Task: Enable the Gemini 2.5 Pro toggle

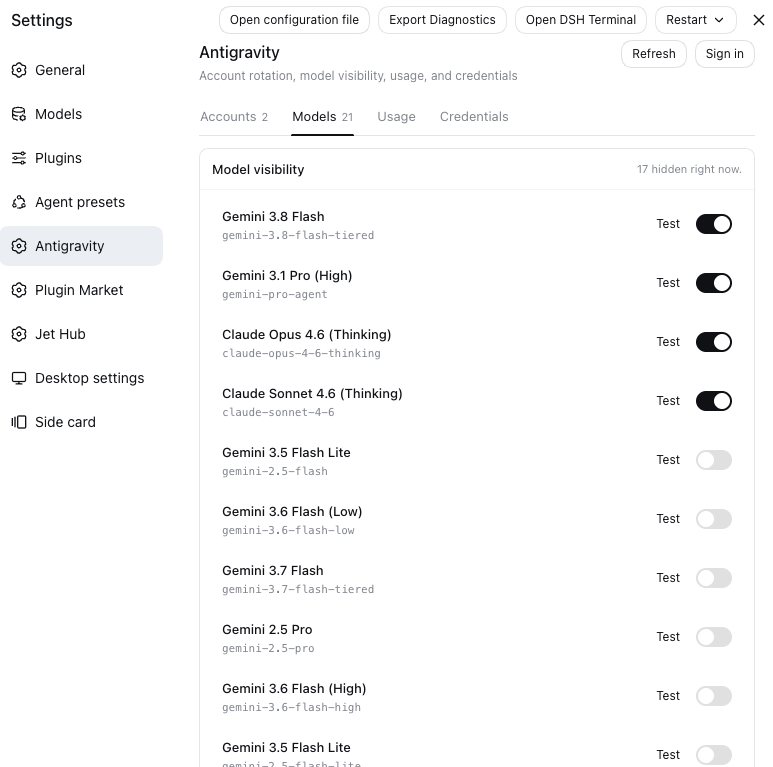Action: pos(713,637)
